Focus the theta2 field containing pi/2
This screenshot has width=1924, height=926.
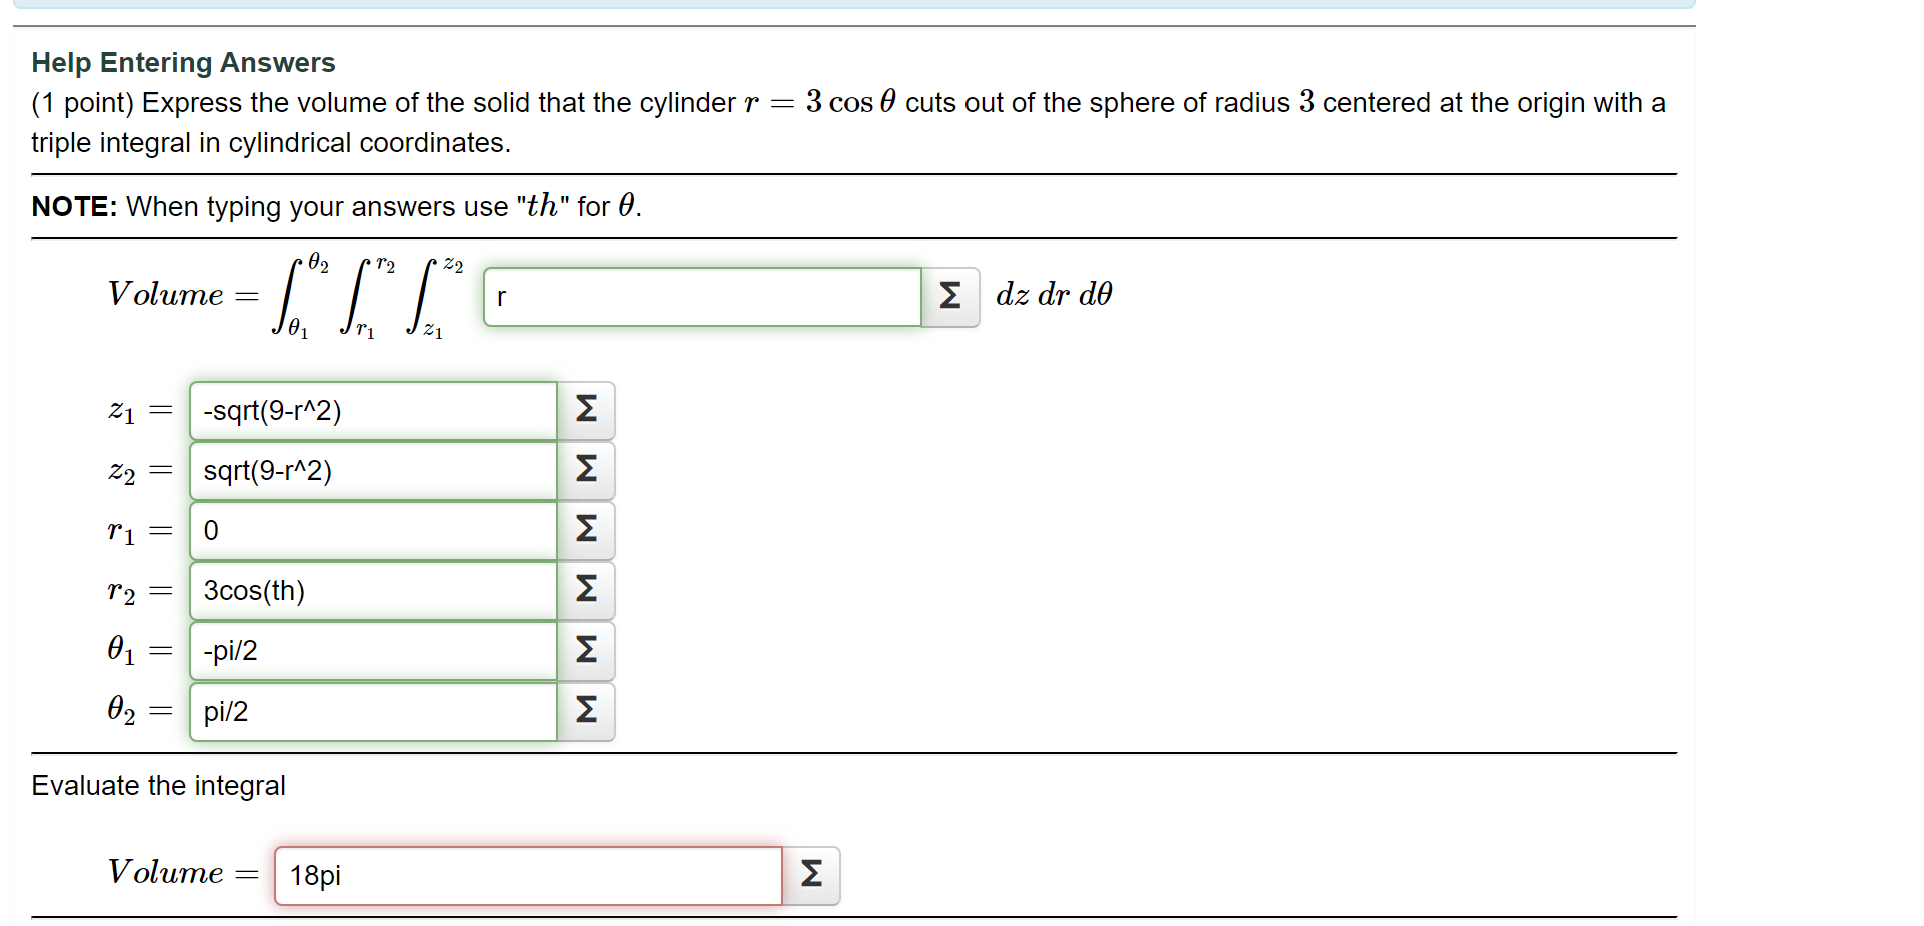coord(372,711)
